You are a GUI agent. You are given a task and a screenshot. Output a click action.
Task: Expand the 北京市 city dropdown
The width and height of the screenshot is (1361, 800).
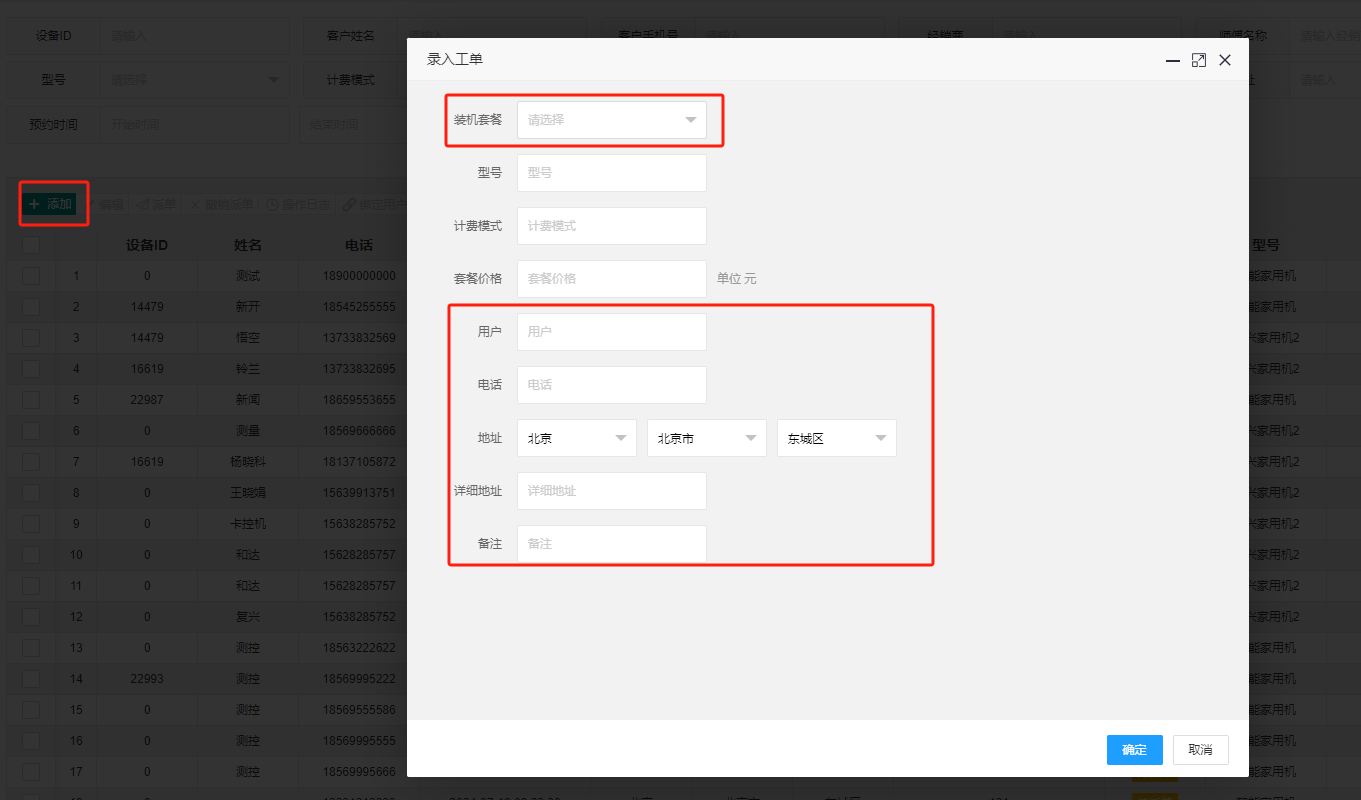tap(707, 438)
